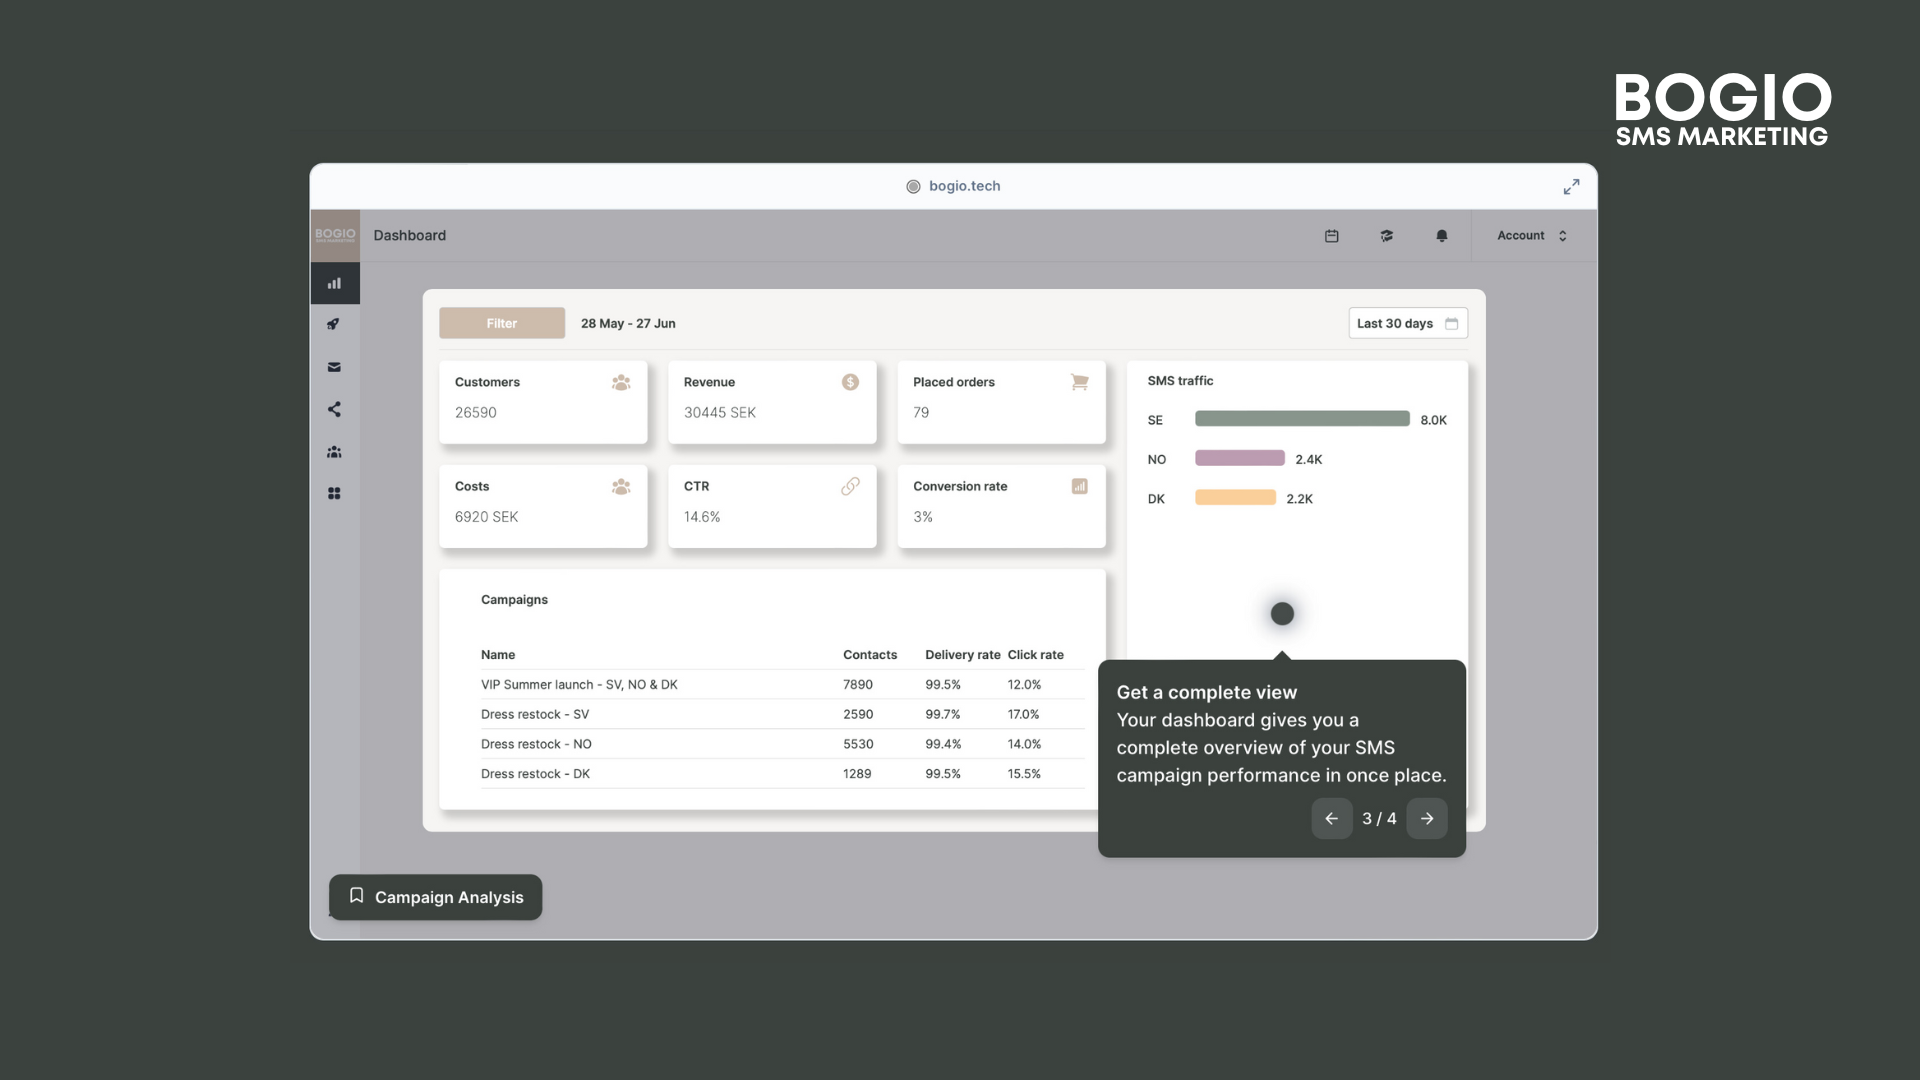Open the envelope messages sidebar icon
This screenshot has width=1920, height=1080.
point(334,367)
